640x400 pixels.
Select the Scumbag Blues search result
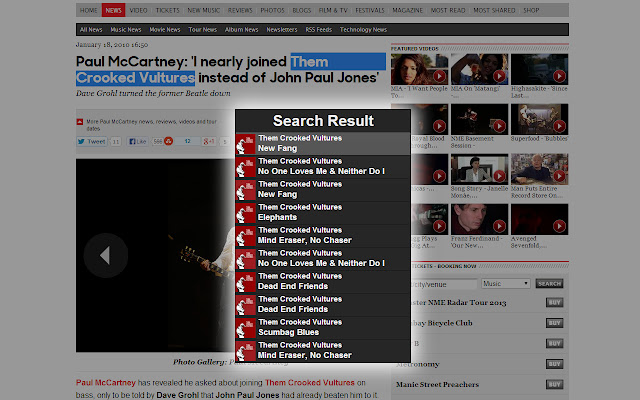(323, 328)
